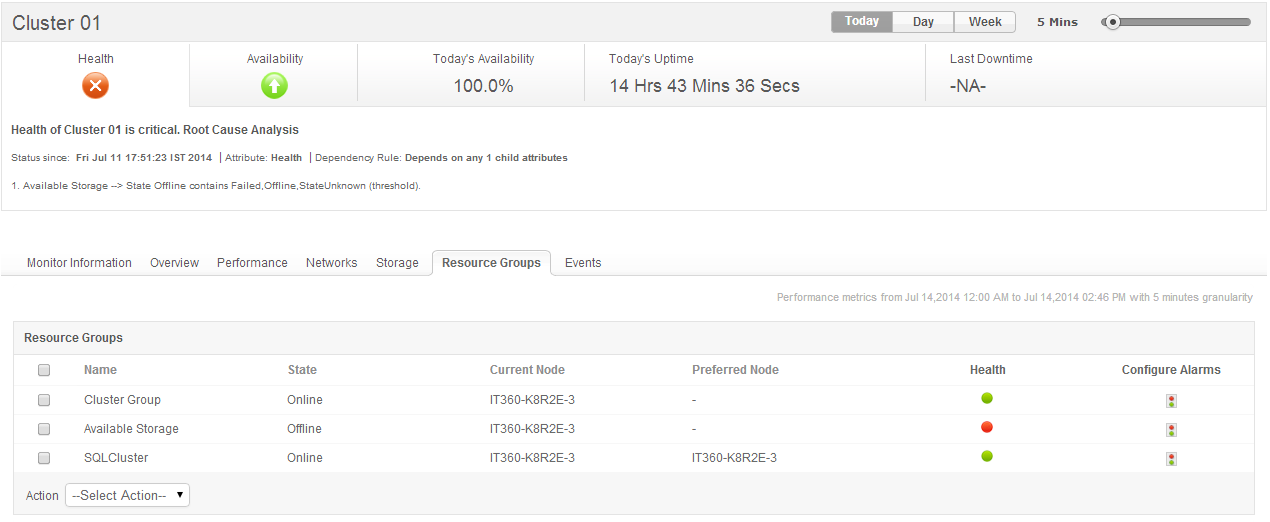The height and width of the screenshot is (522, 1270).
Task: Open Configure Alarms for Cluster Group
Action: [1171, 401]
